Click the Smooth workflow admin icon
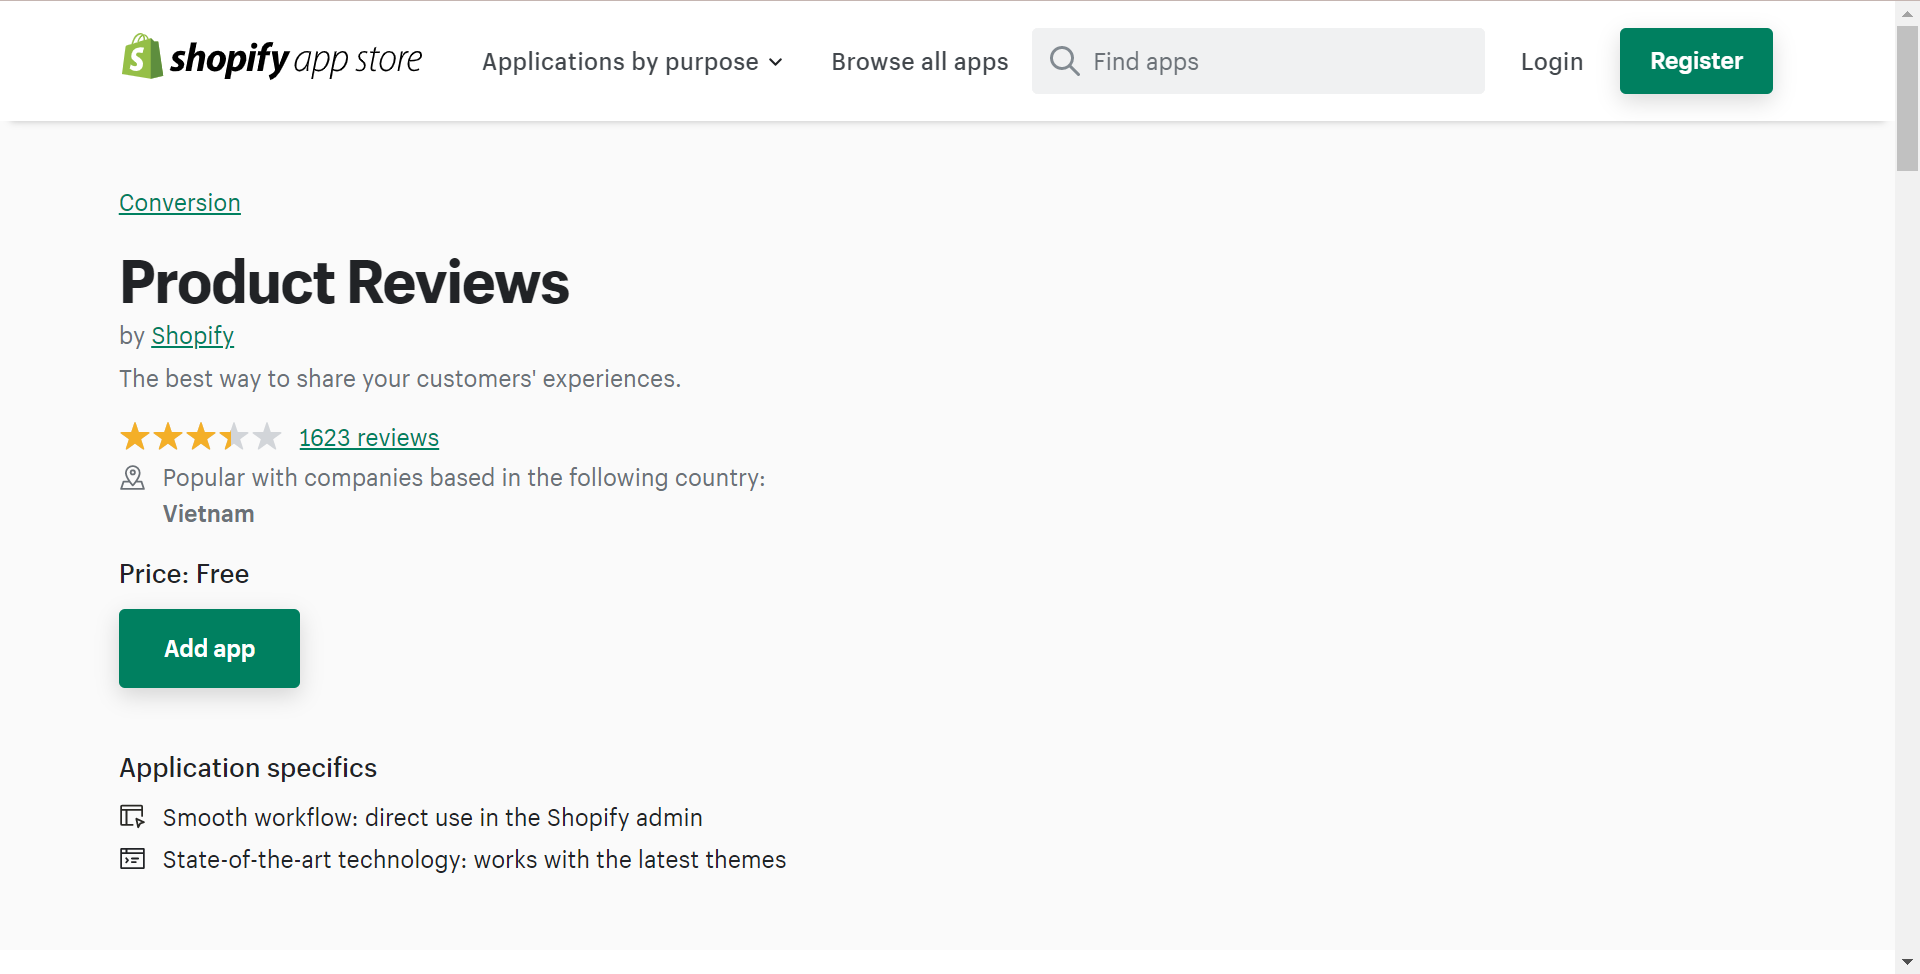This screenshot has width=1920, height=974. 132,817
